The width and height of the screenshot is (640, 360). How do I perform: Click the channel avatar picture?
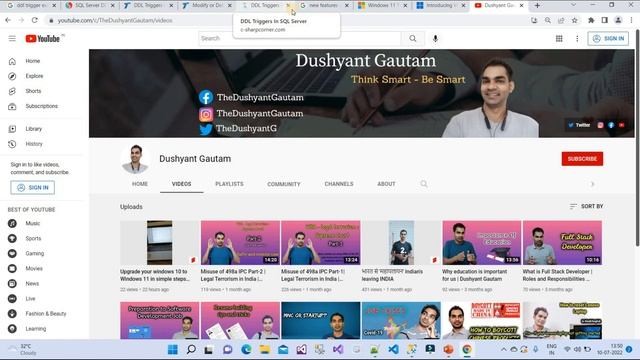coord(135,159)
